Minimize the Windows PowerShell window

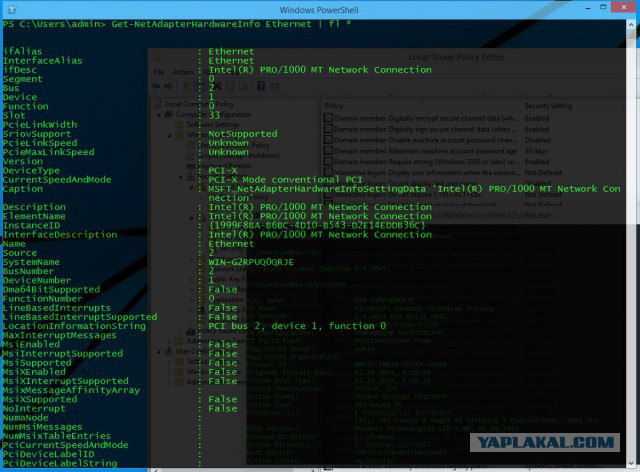coord(588,8)
